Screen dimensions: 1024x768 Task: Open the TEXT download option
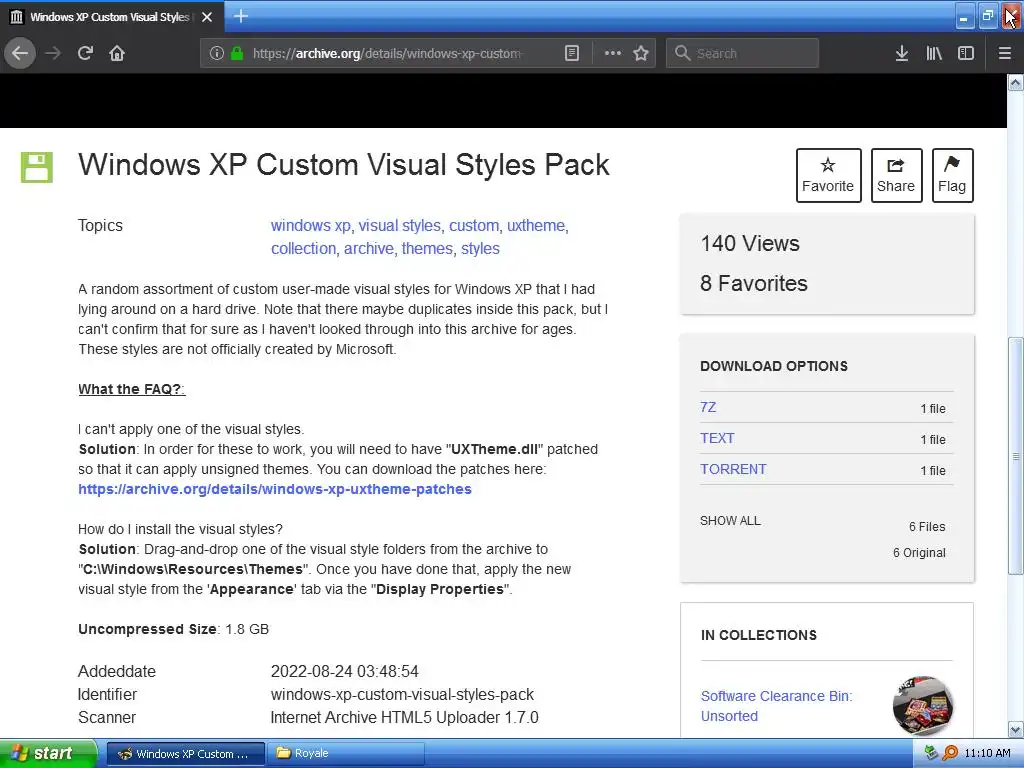(x=717, y=438)
